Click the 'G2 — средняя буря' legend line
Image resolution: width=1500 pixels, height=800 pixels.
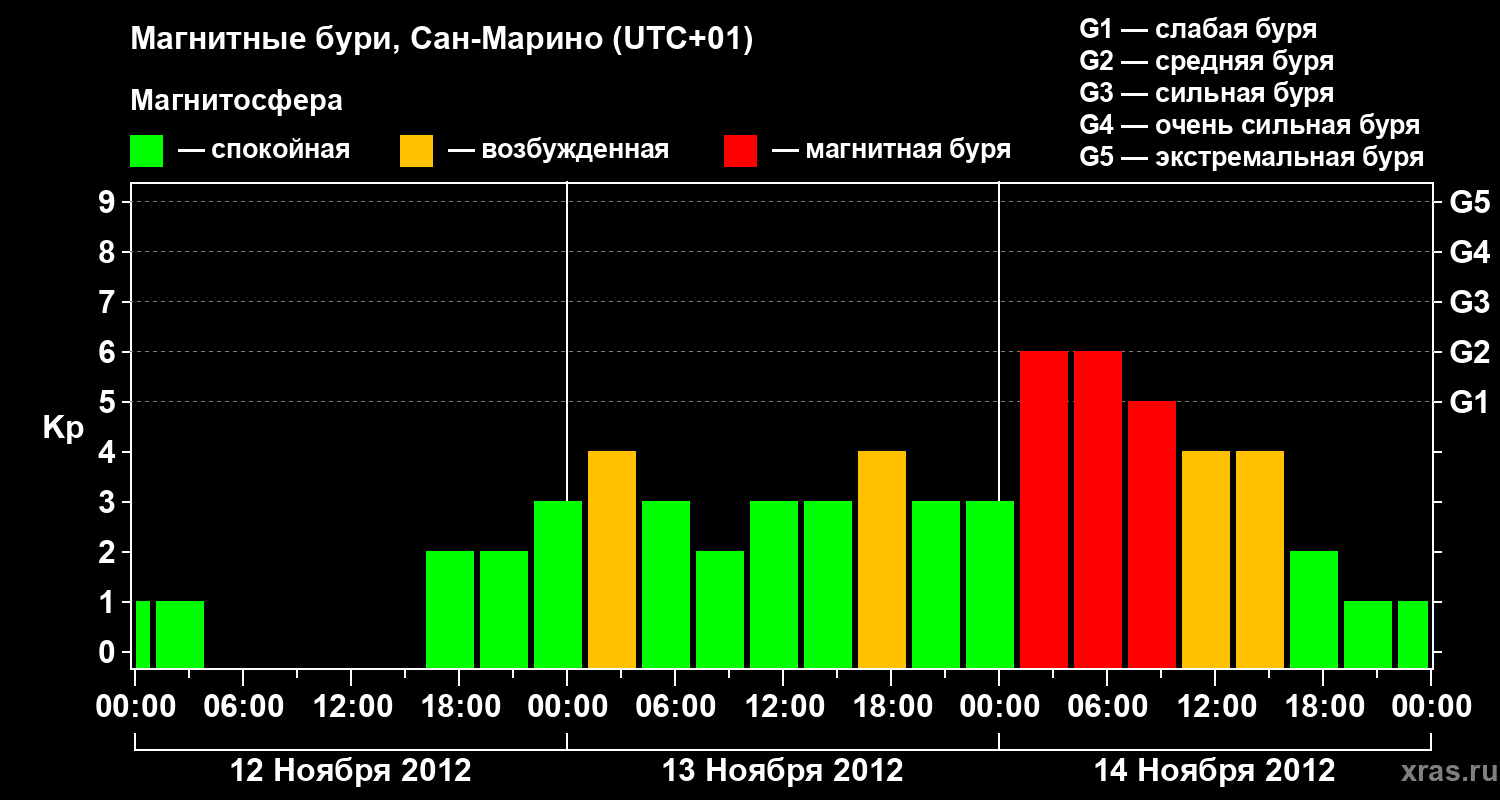tap(1207, 61)
